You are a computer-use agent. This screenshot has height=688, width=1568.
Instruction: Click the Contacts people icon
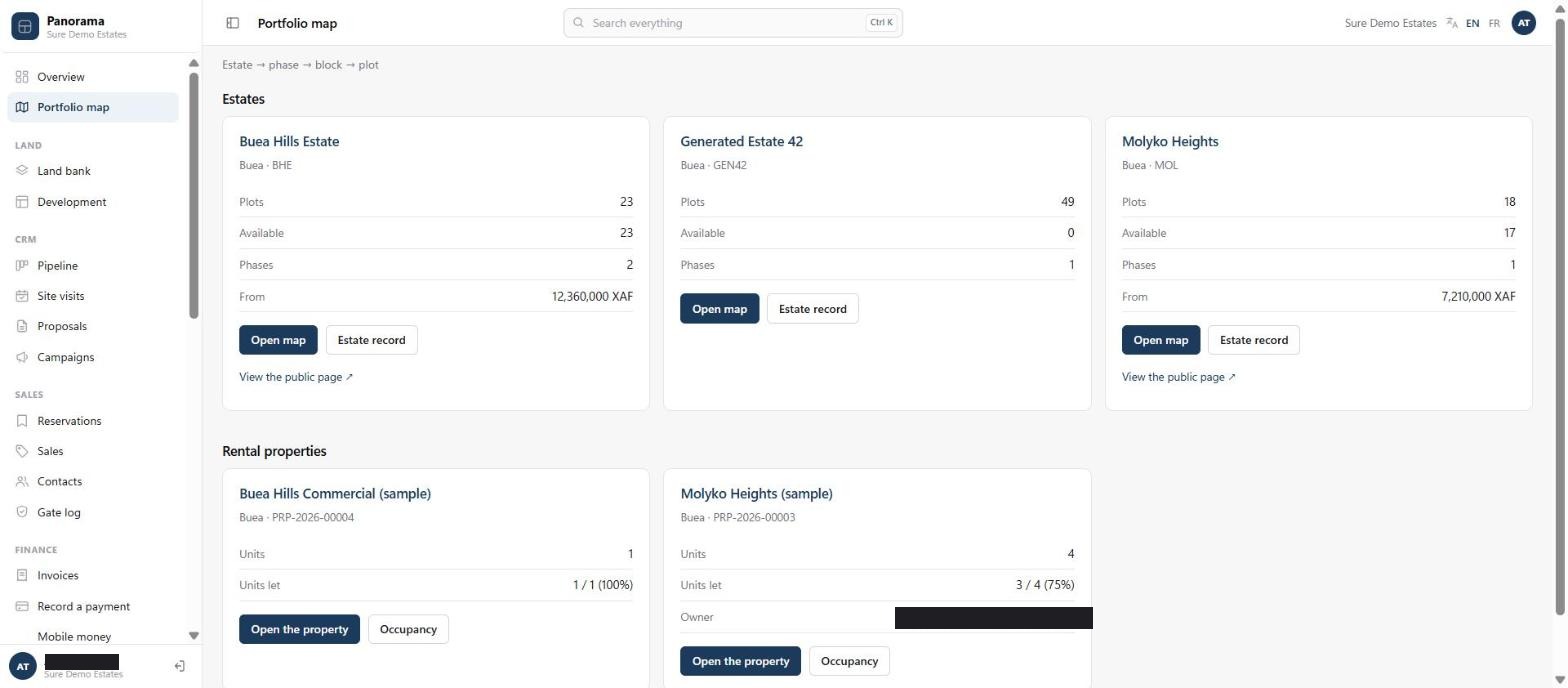(x=22, y=481)
